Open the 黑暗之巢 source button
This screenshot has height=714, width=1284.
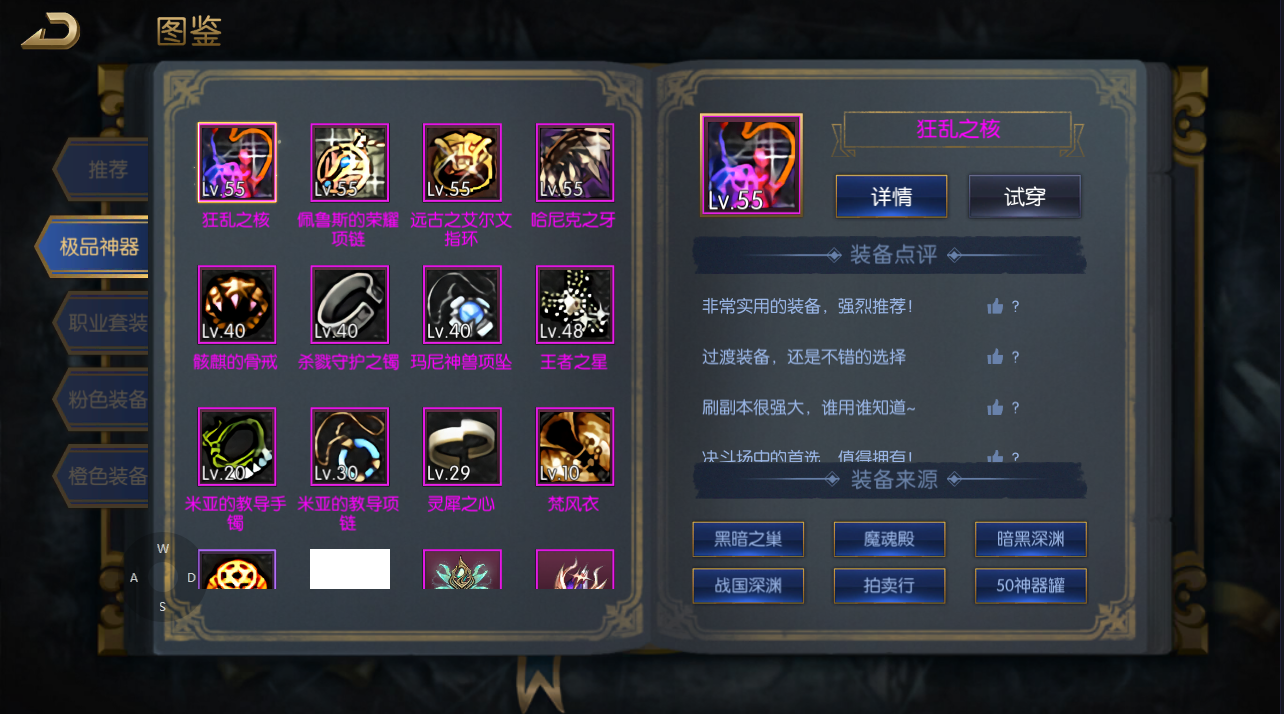[x=748, y=540]
